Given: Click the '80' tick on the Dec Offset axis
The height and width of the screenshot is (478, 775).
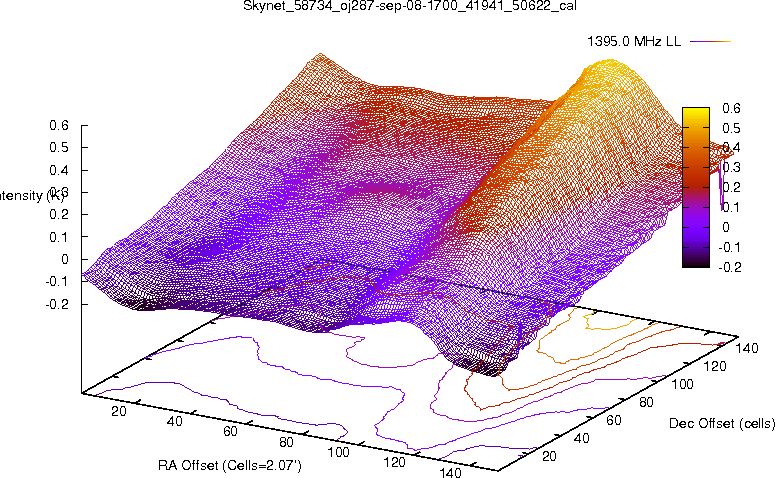Looking at the screenshot, I should coord(646,402).
